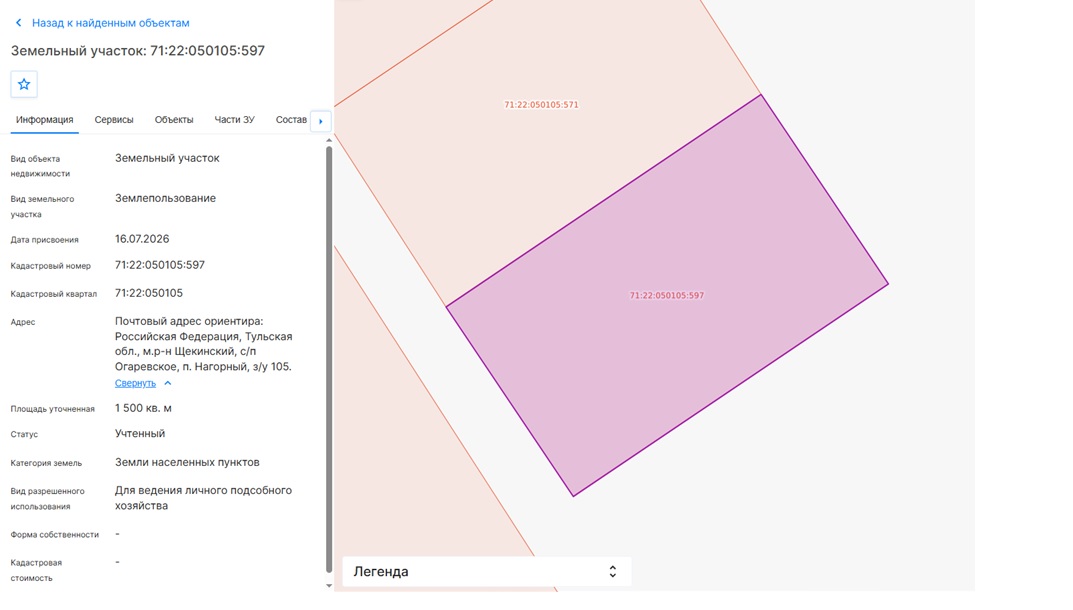Click the tabs scroll-right arrow
Screen dimensions: 1073x610
[321, 121]
